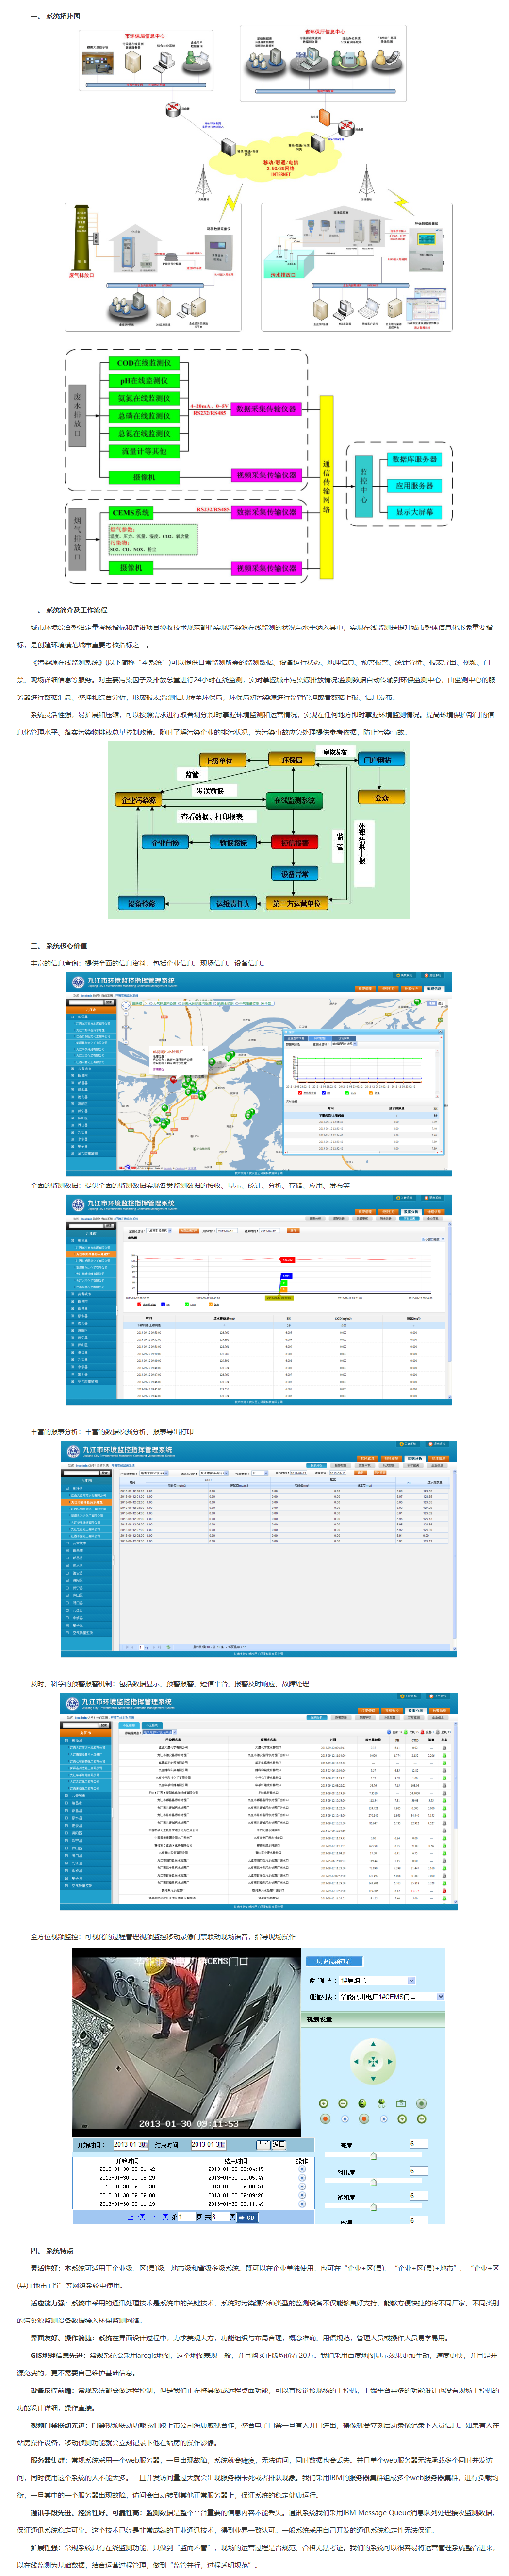The height and width of the screenshot is (2576, 509).
Task: Toggle the green COD legend checkbox under curve chart
Action: (x=187, y=1304)
